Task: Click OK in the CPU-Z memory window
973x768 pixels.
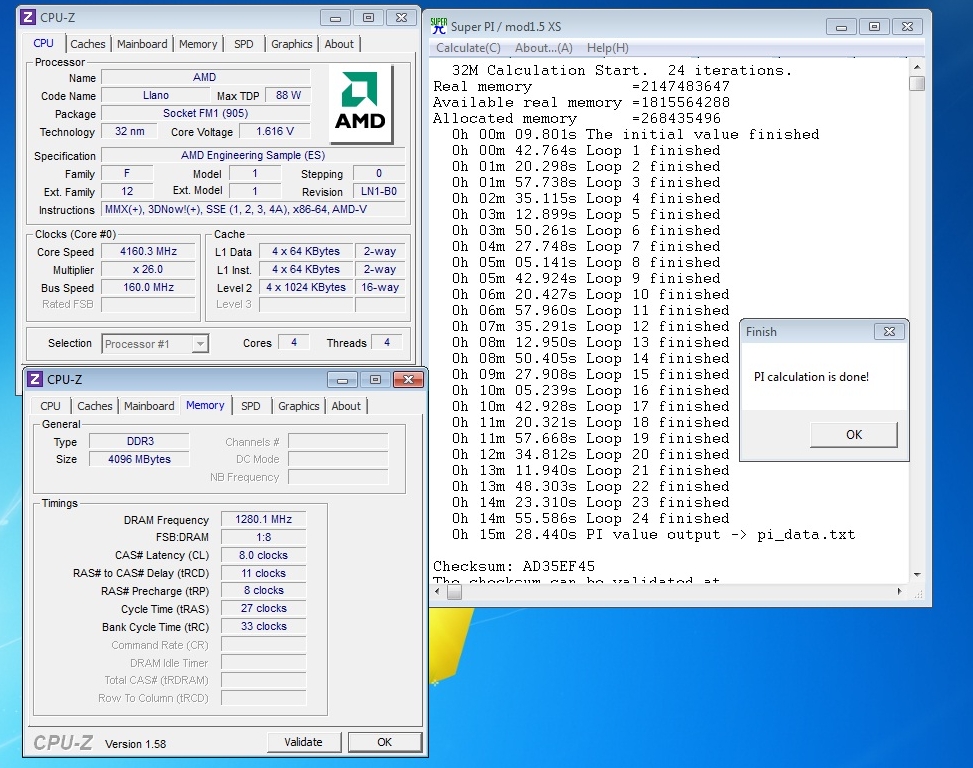Action: [385, 742]
